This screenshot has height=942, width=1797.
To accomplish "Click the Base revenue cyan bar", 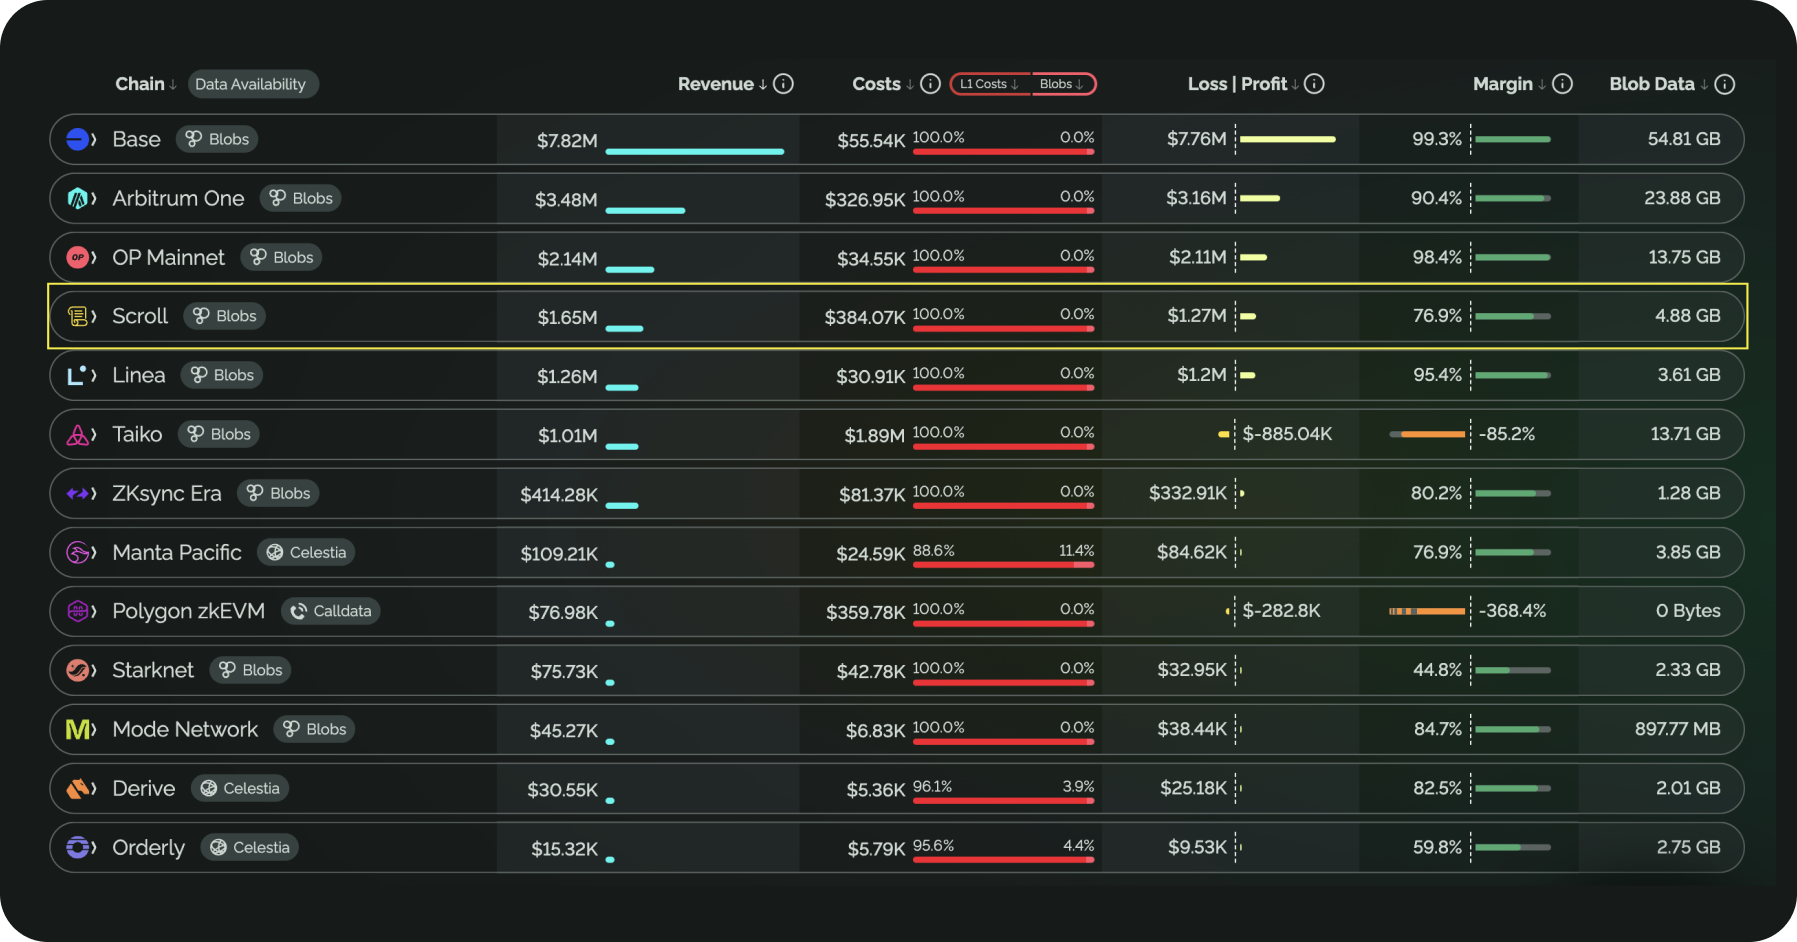I will 694,152.
